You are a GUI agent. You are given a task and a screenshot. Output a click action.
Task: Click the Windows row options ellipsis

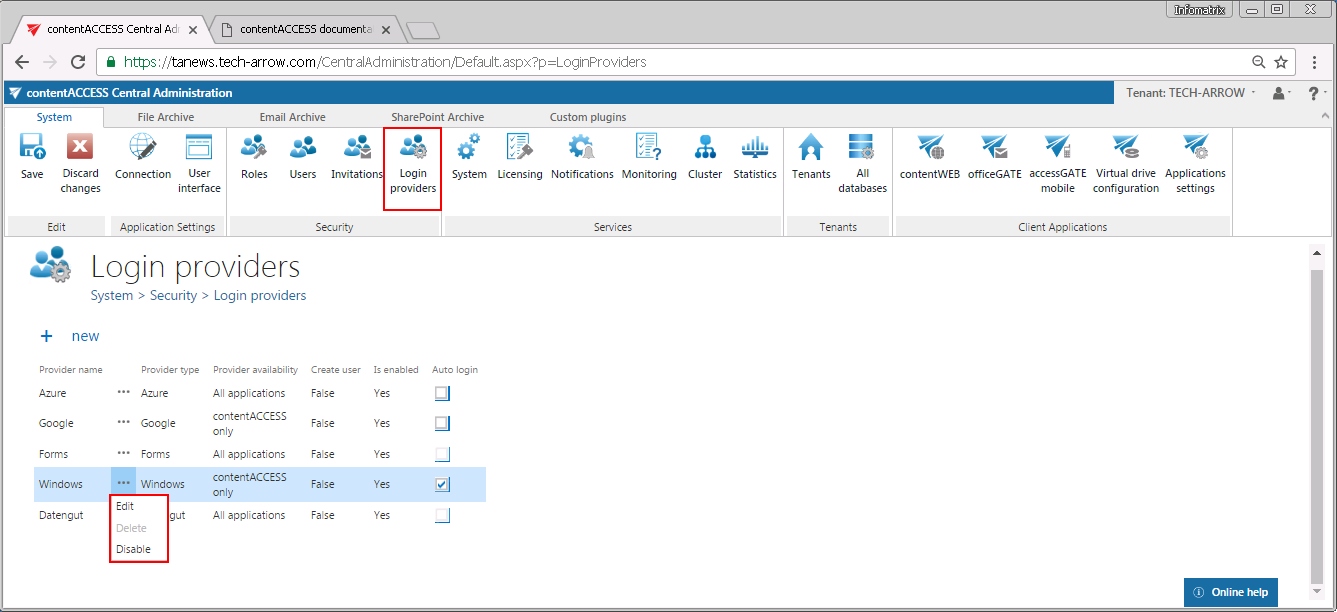point(123,484)
